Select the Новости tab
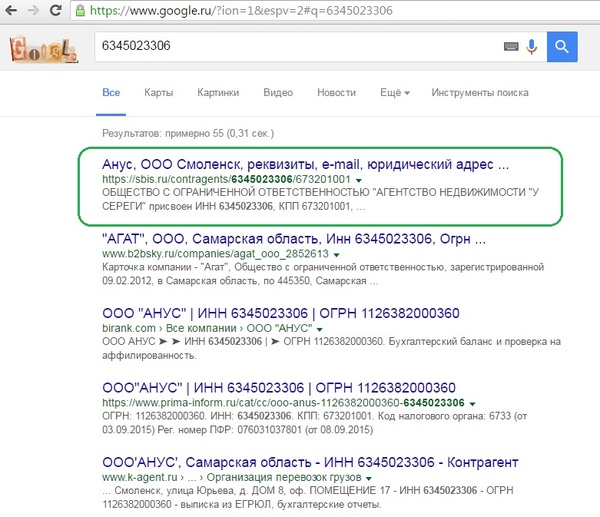Screen dimensions: 600x517 coord(336,93)
